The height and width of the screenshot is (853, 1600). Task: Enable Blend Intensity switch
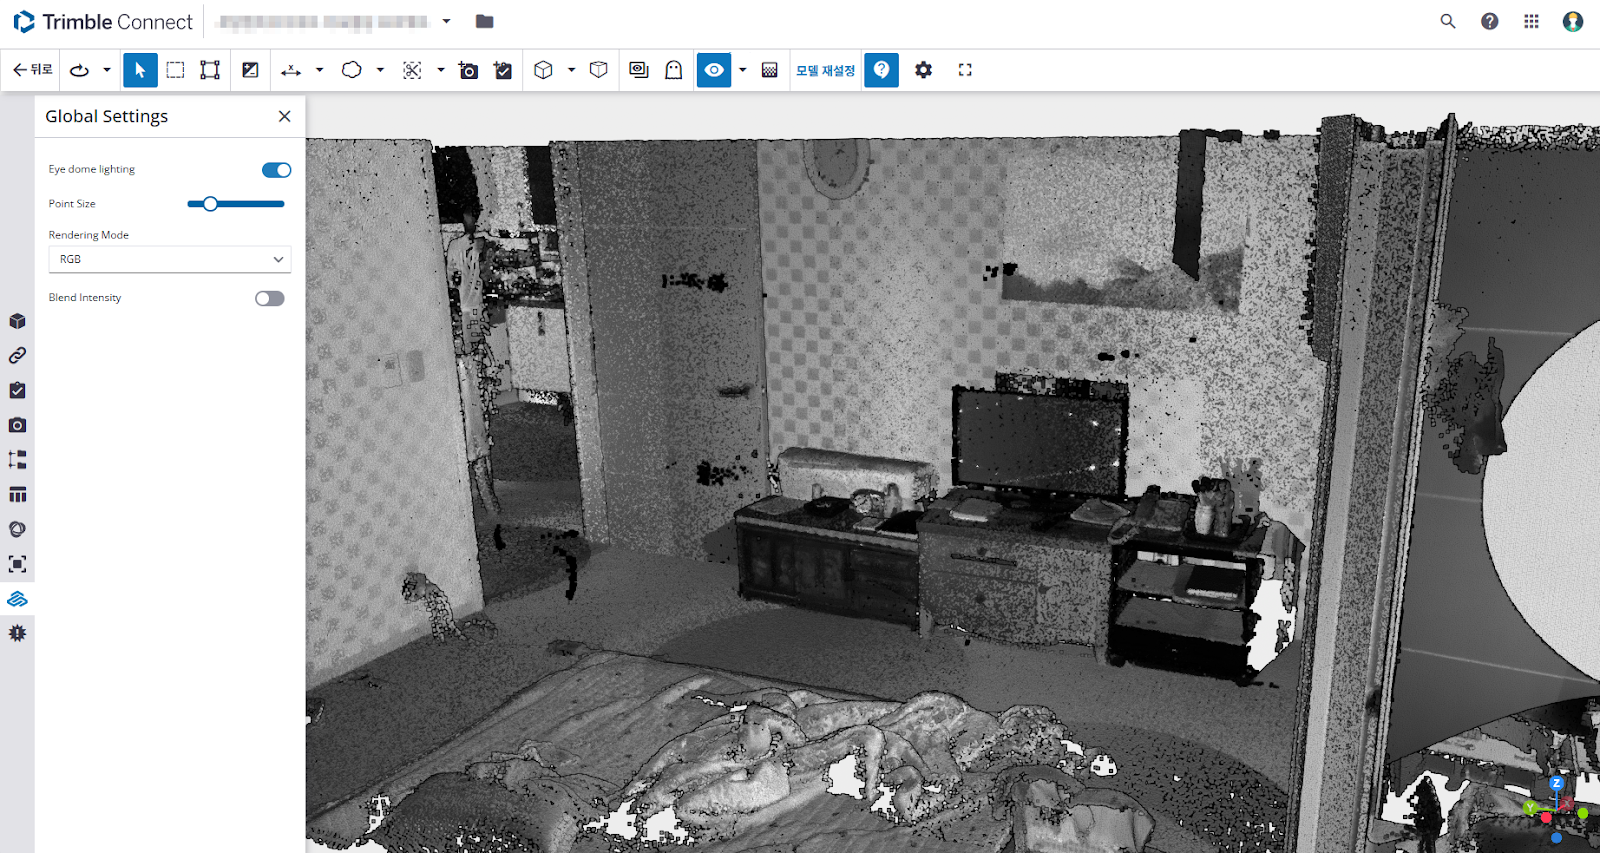pos(269,298)
